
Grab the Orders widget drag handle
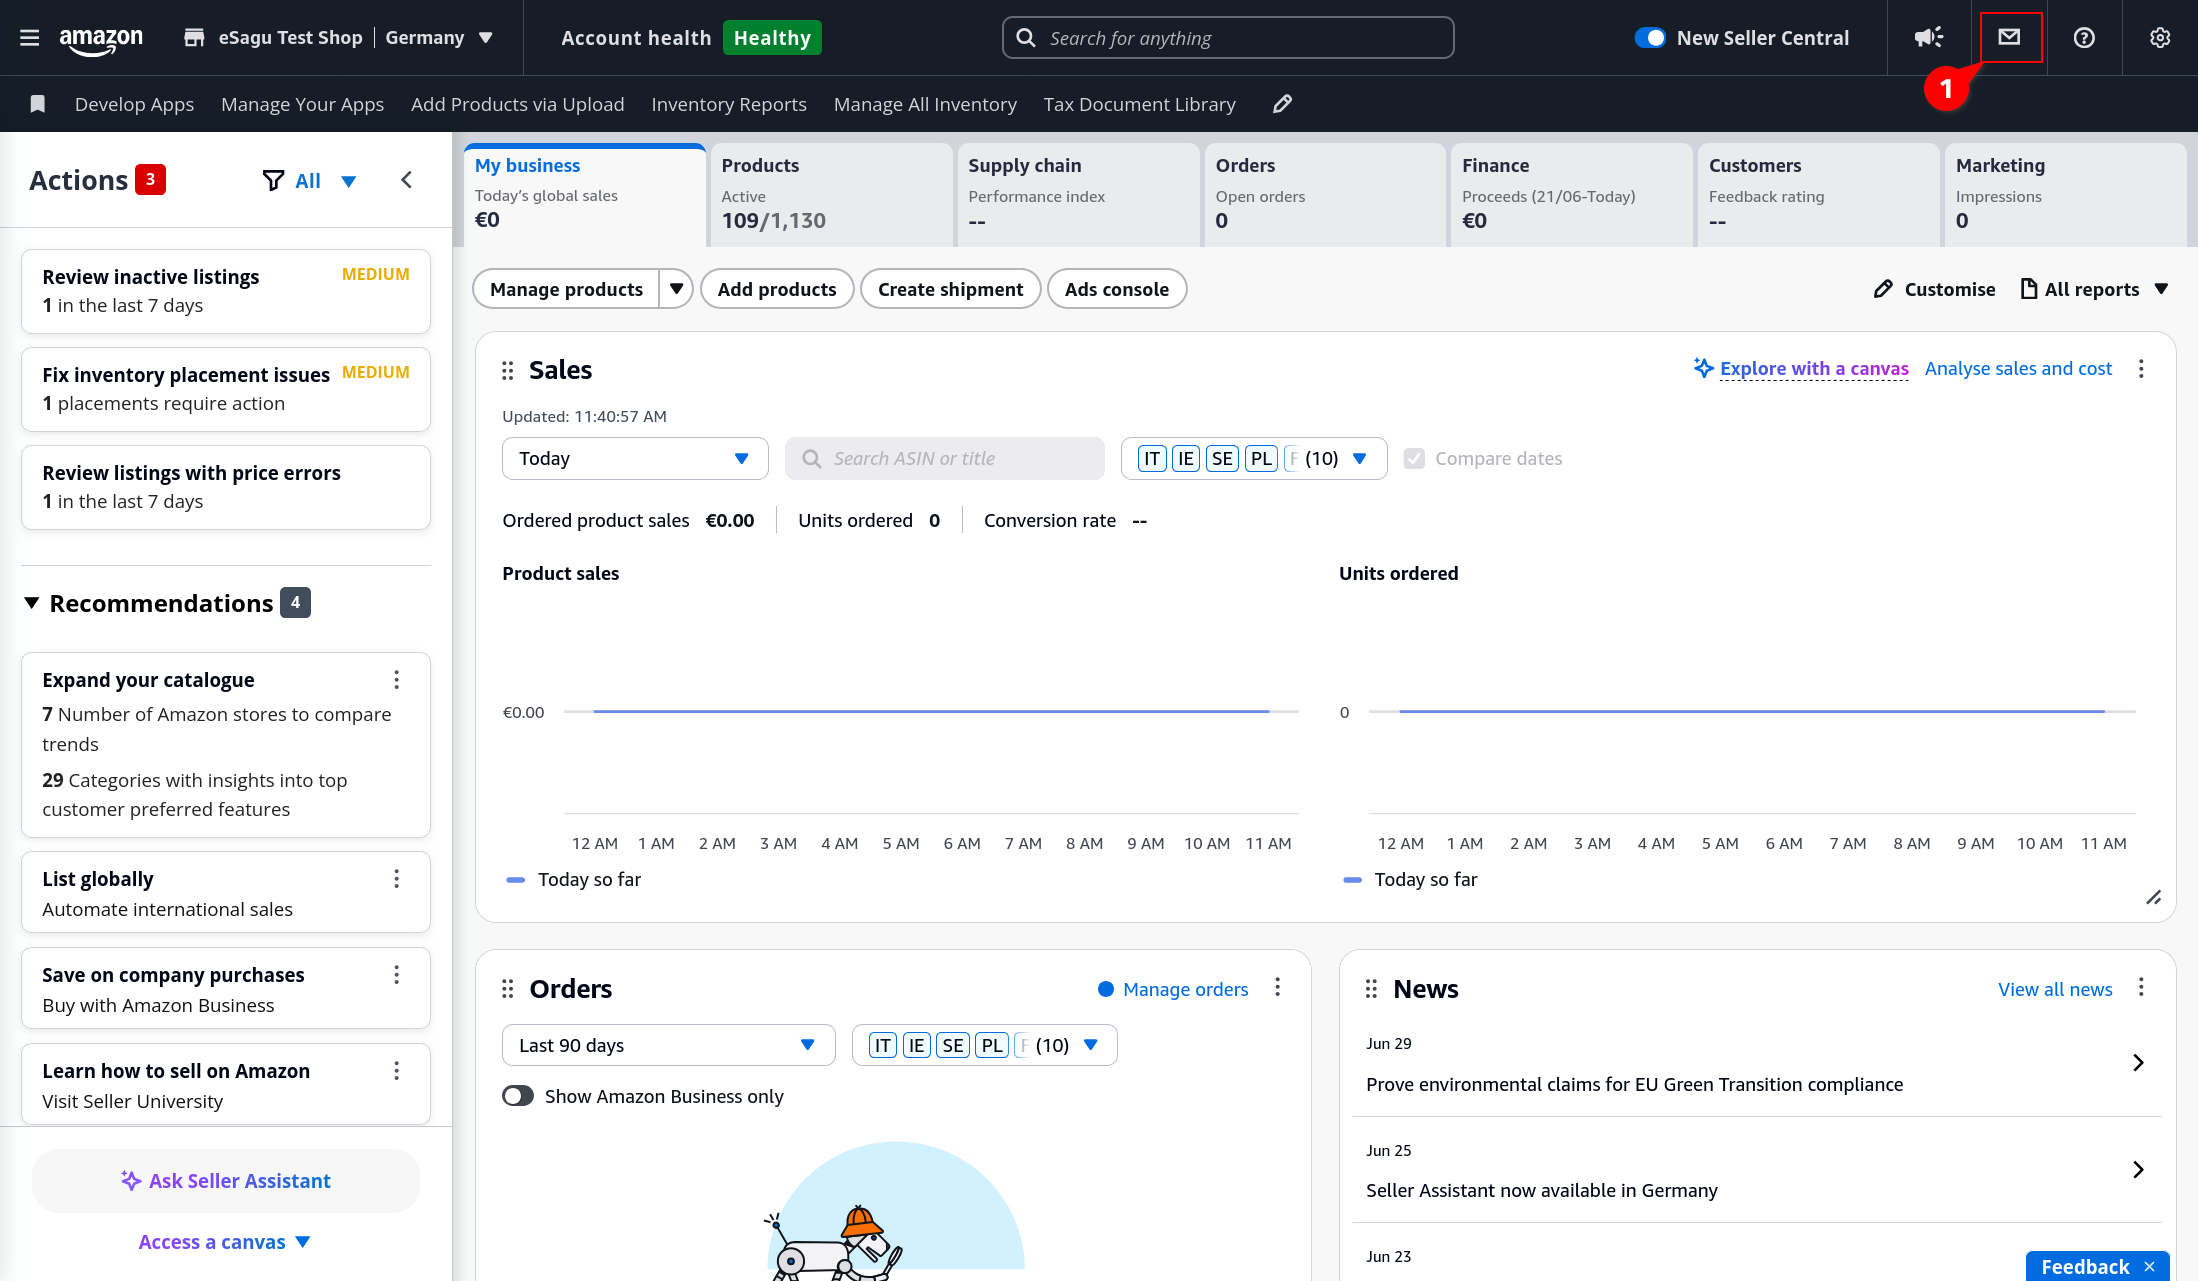click(x=508, y=989)
